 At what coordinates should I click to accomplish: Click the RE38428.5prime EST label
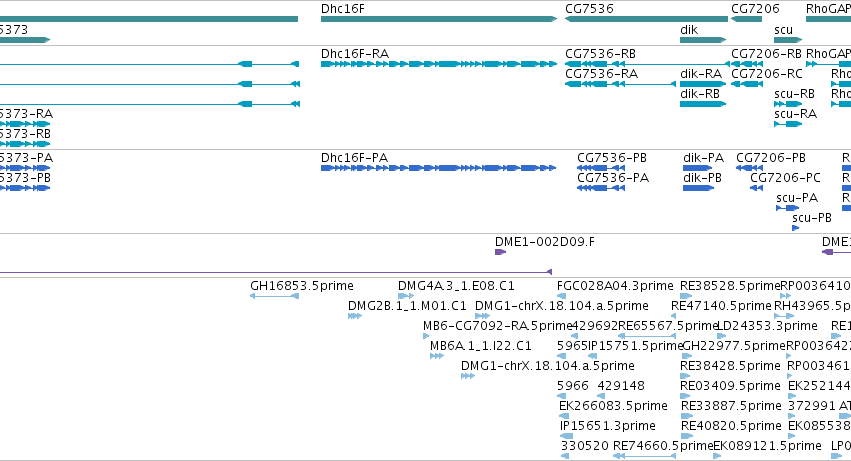pos(730,366)
